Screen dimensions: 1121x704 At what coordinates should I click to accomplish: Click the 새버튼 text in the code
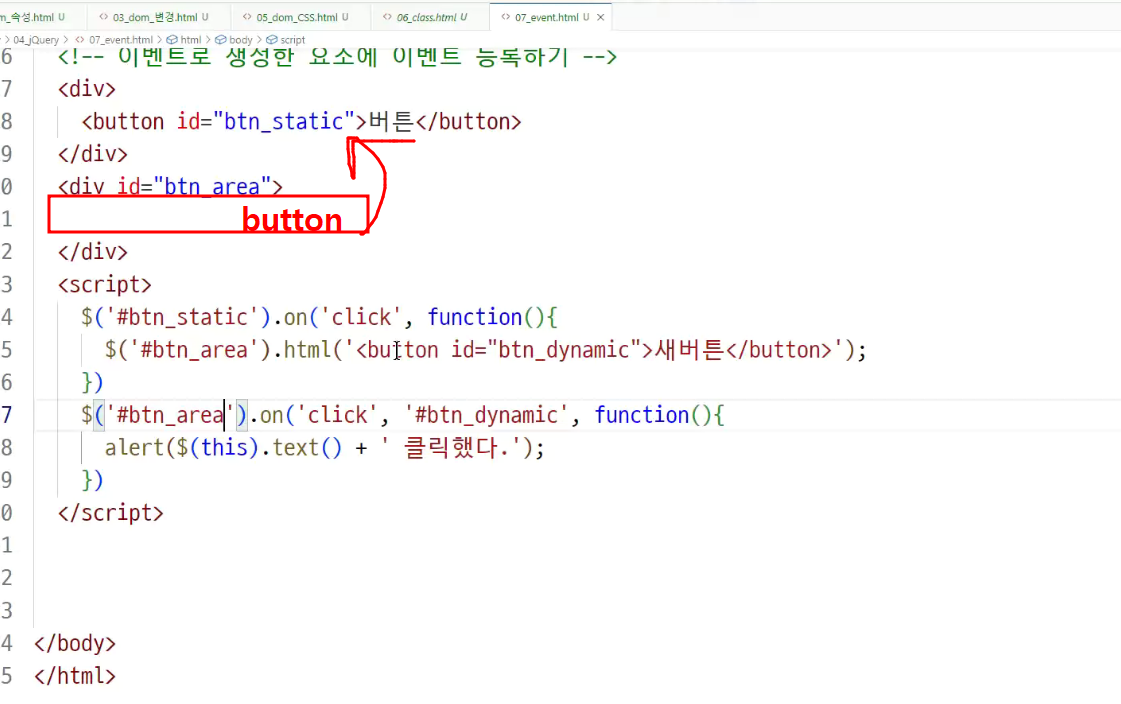coord(689,350)
